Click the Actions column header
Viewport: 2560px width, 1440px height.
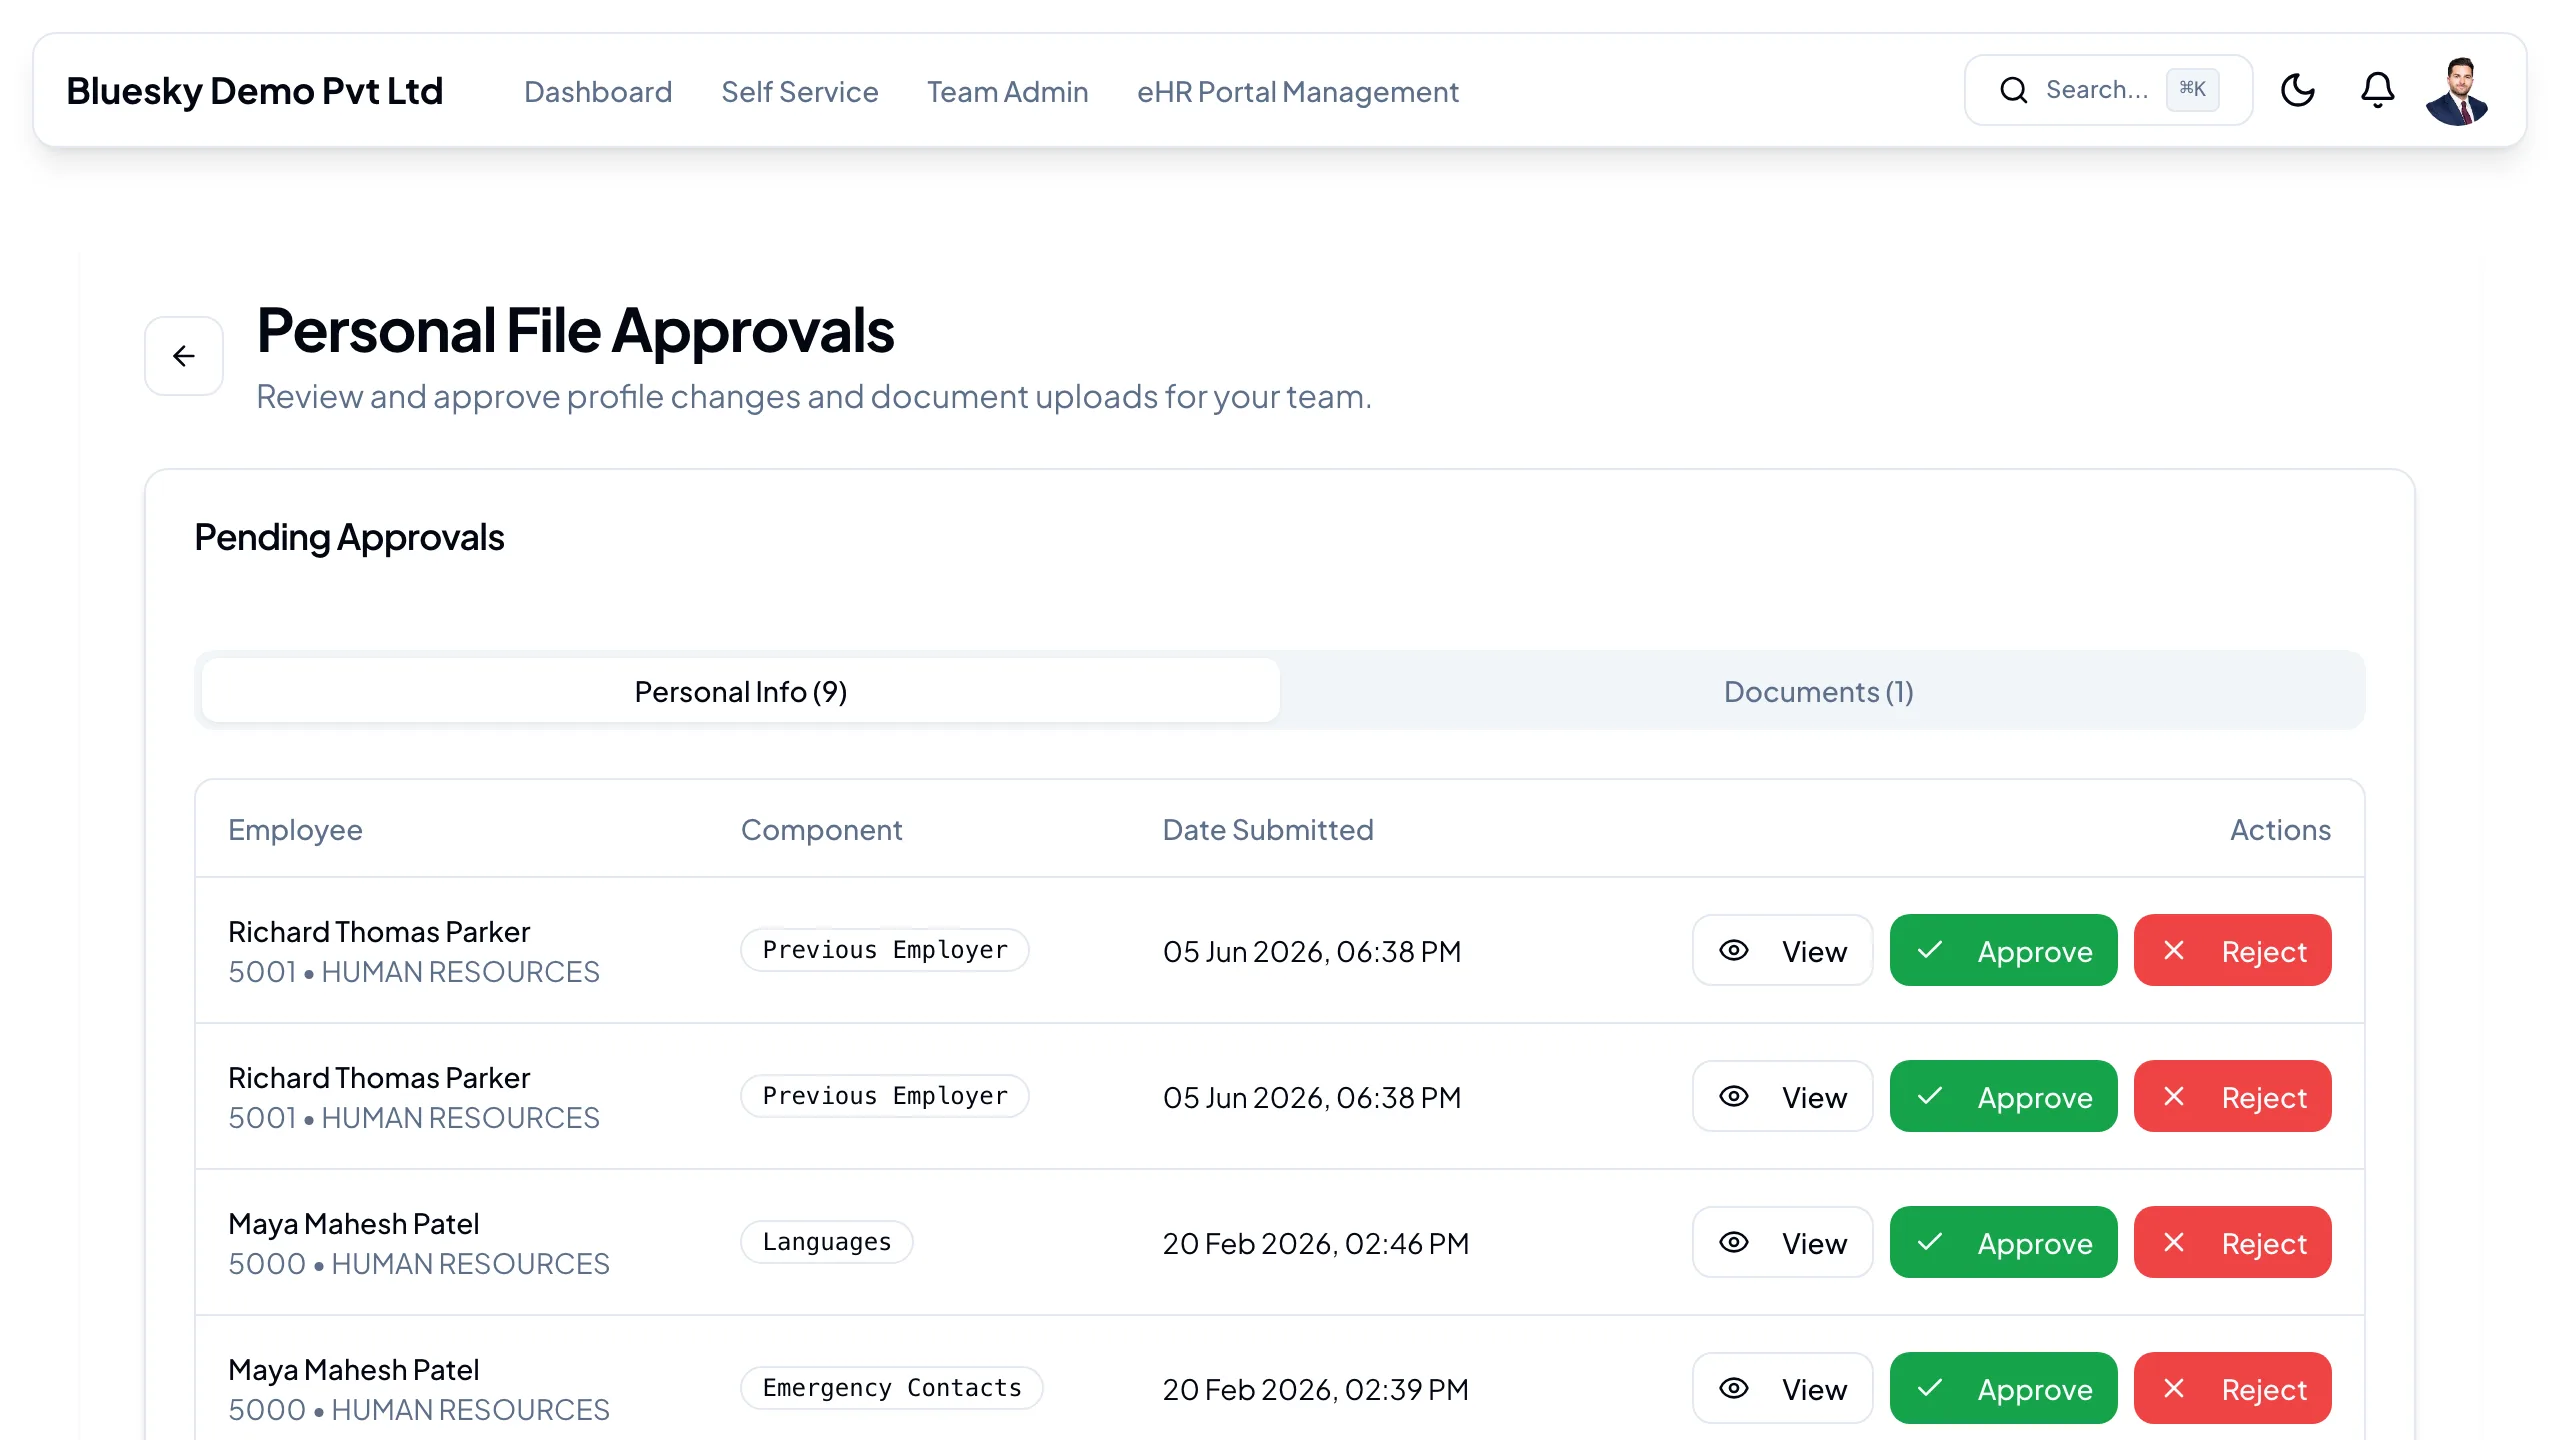2280,829
